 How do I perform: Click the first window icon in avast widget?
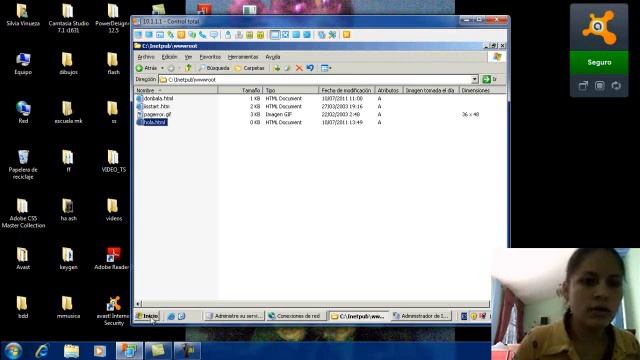(583, 86)
